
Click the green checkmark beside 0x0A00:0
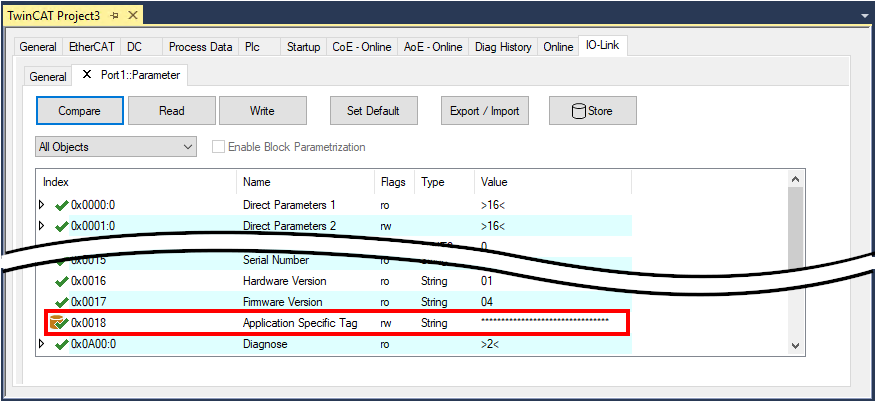click(x=61, y=344)
